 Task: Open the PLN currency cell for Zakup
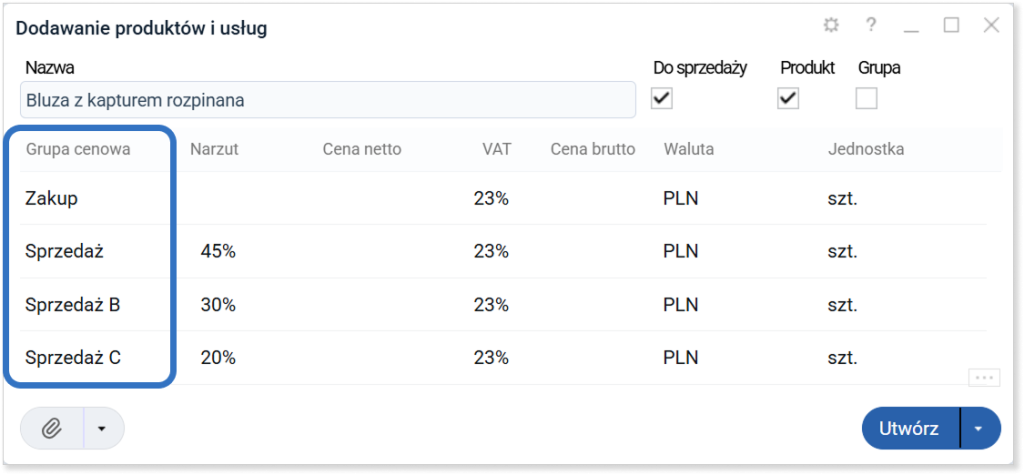[x=680, y=199]
